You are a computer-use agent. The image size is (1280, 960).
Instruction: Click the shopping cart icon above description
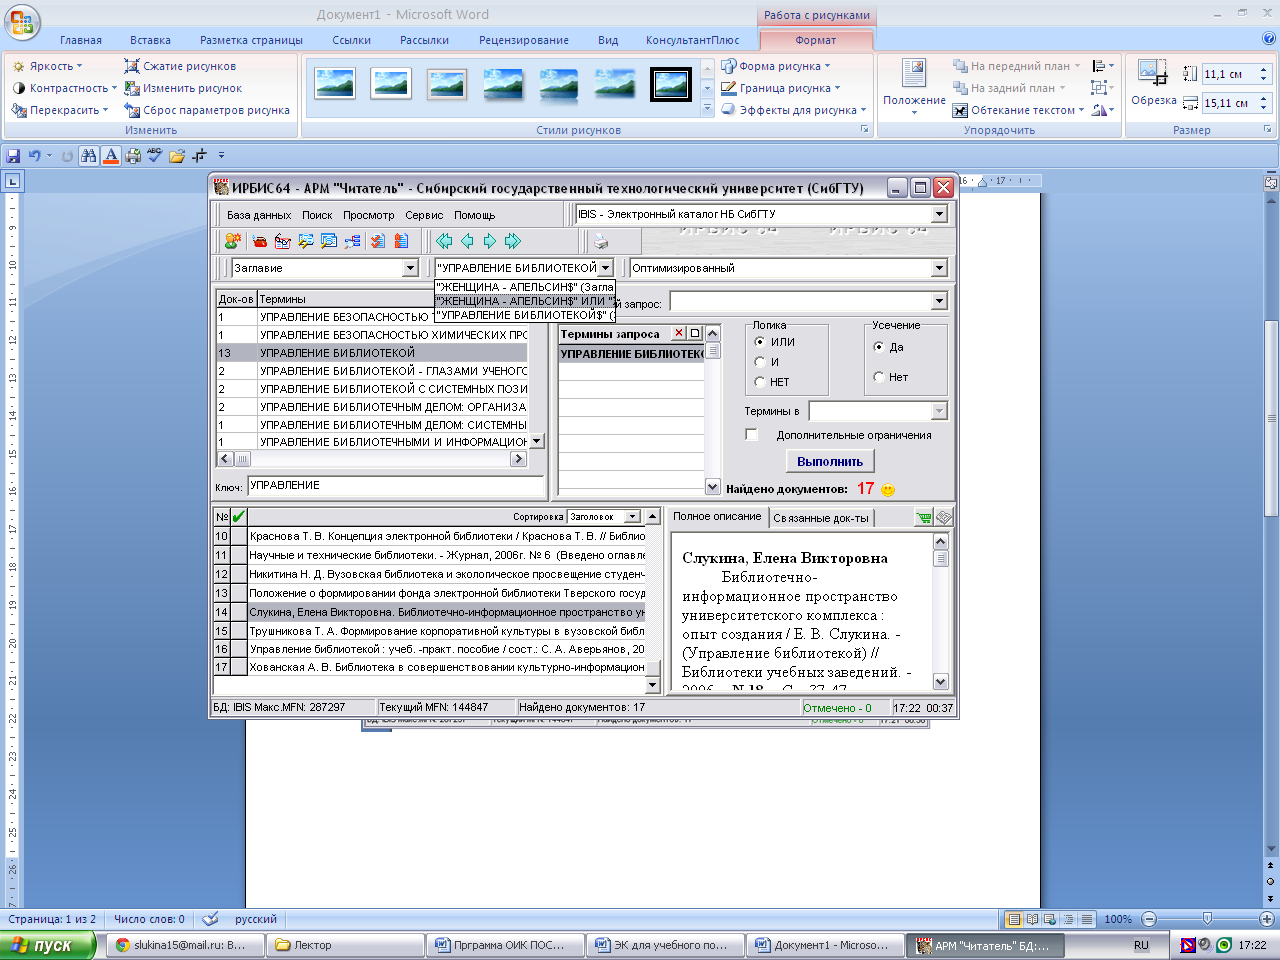tap(924, 517)
